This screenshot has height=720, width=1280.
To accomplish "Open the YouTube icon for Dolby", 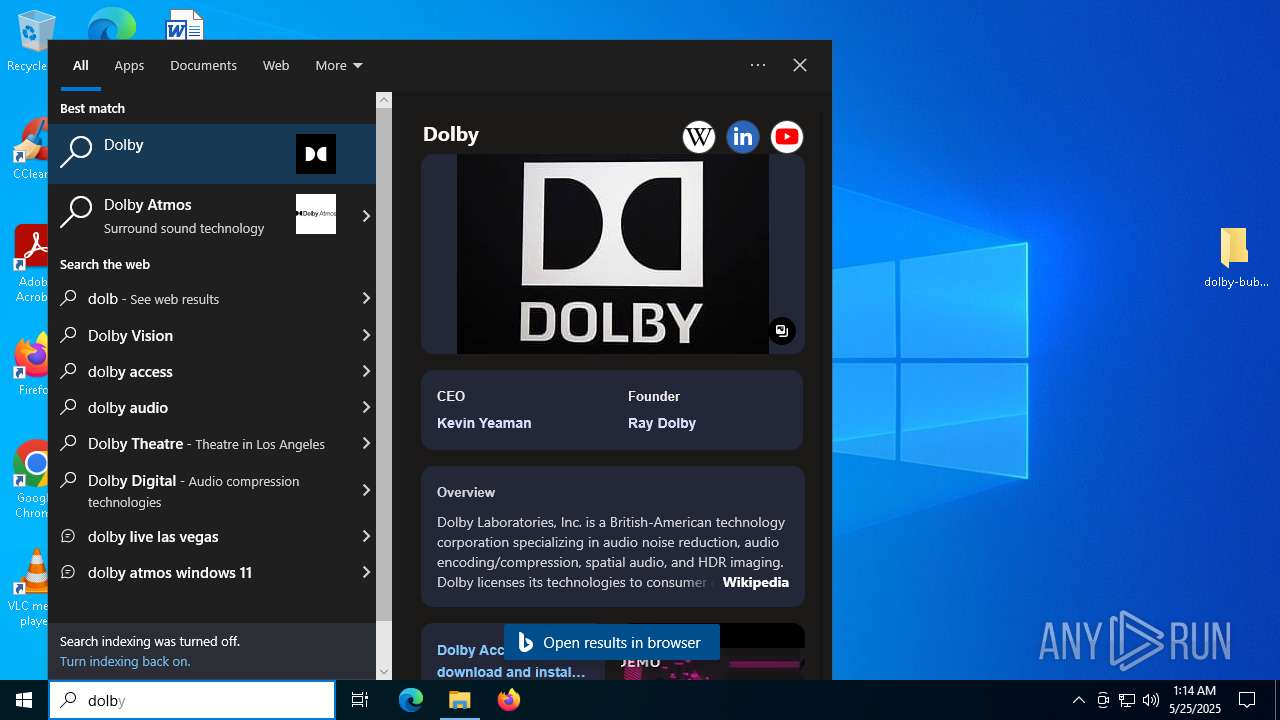I will [x=787, y=137].
